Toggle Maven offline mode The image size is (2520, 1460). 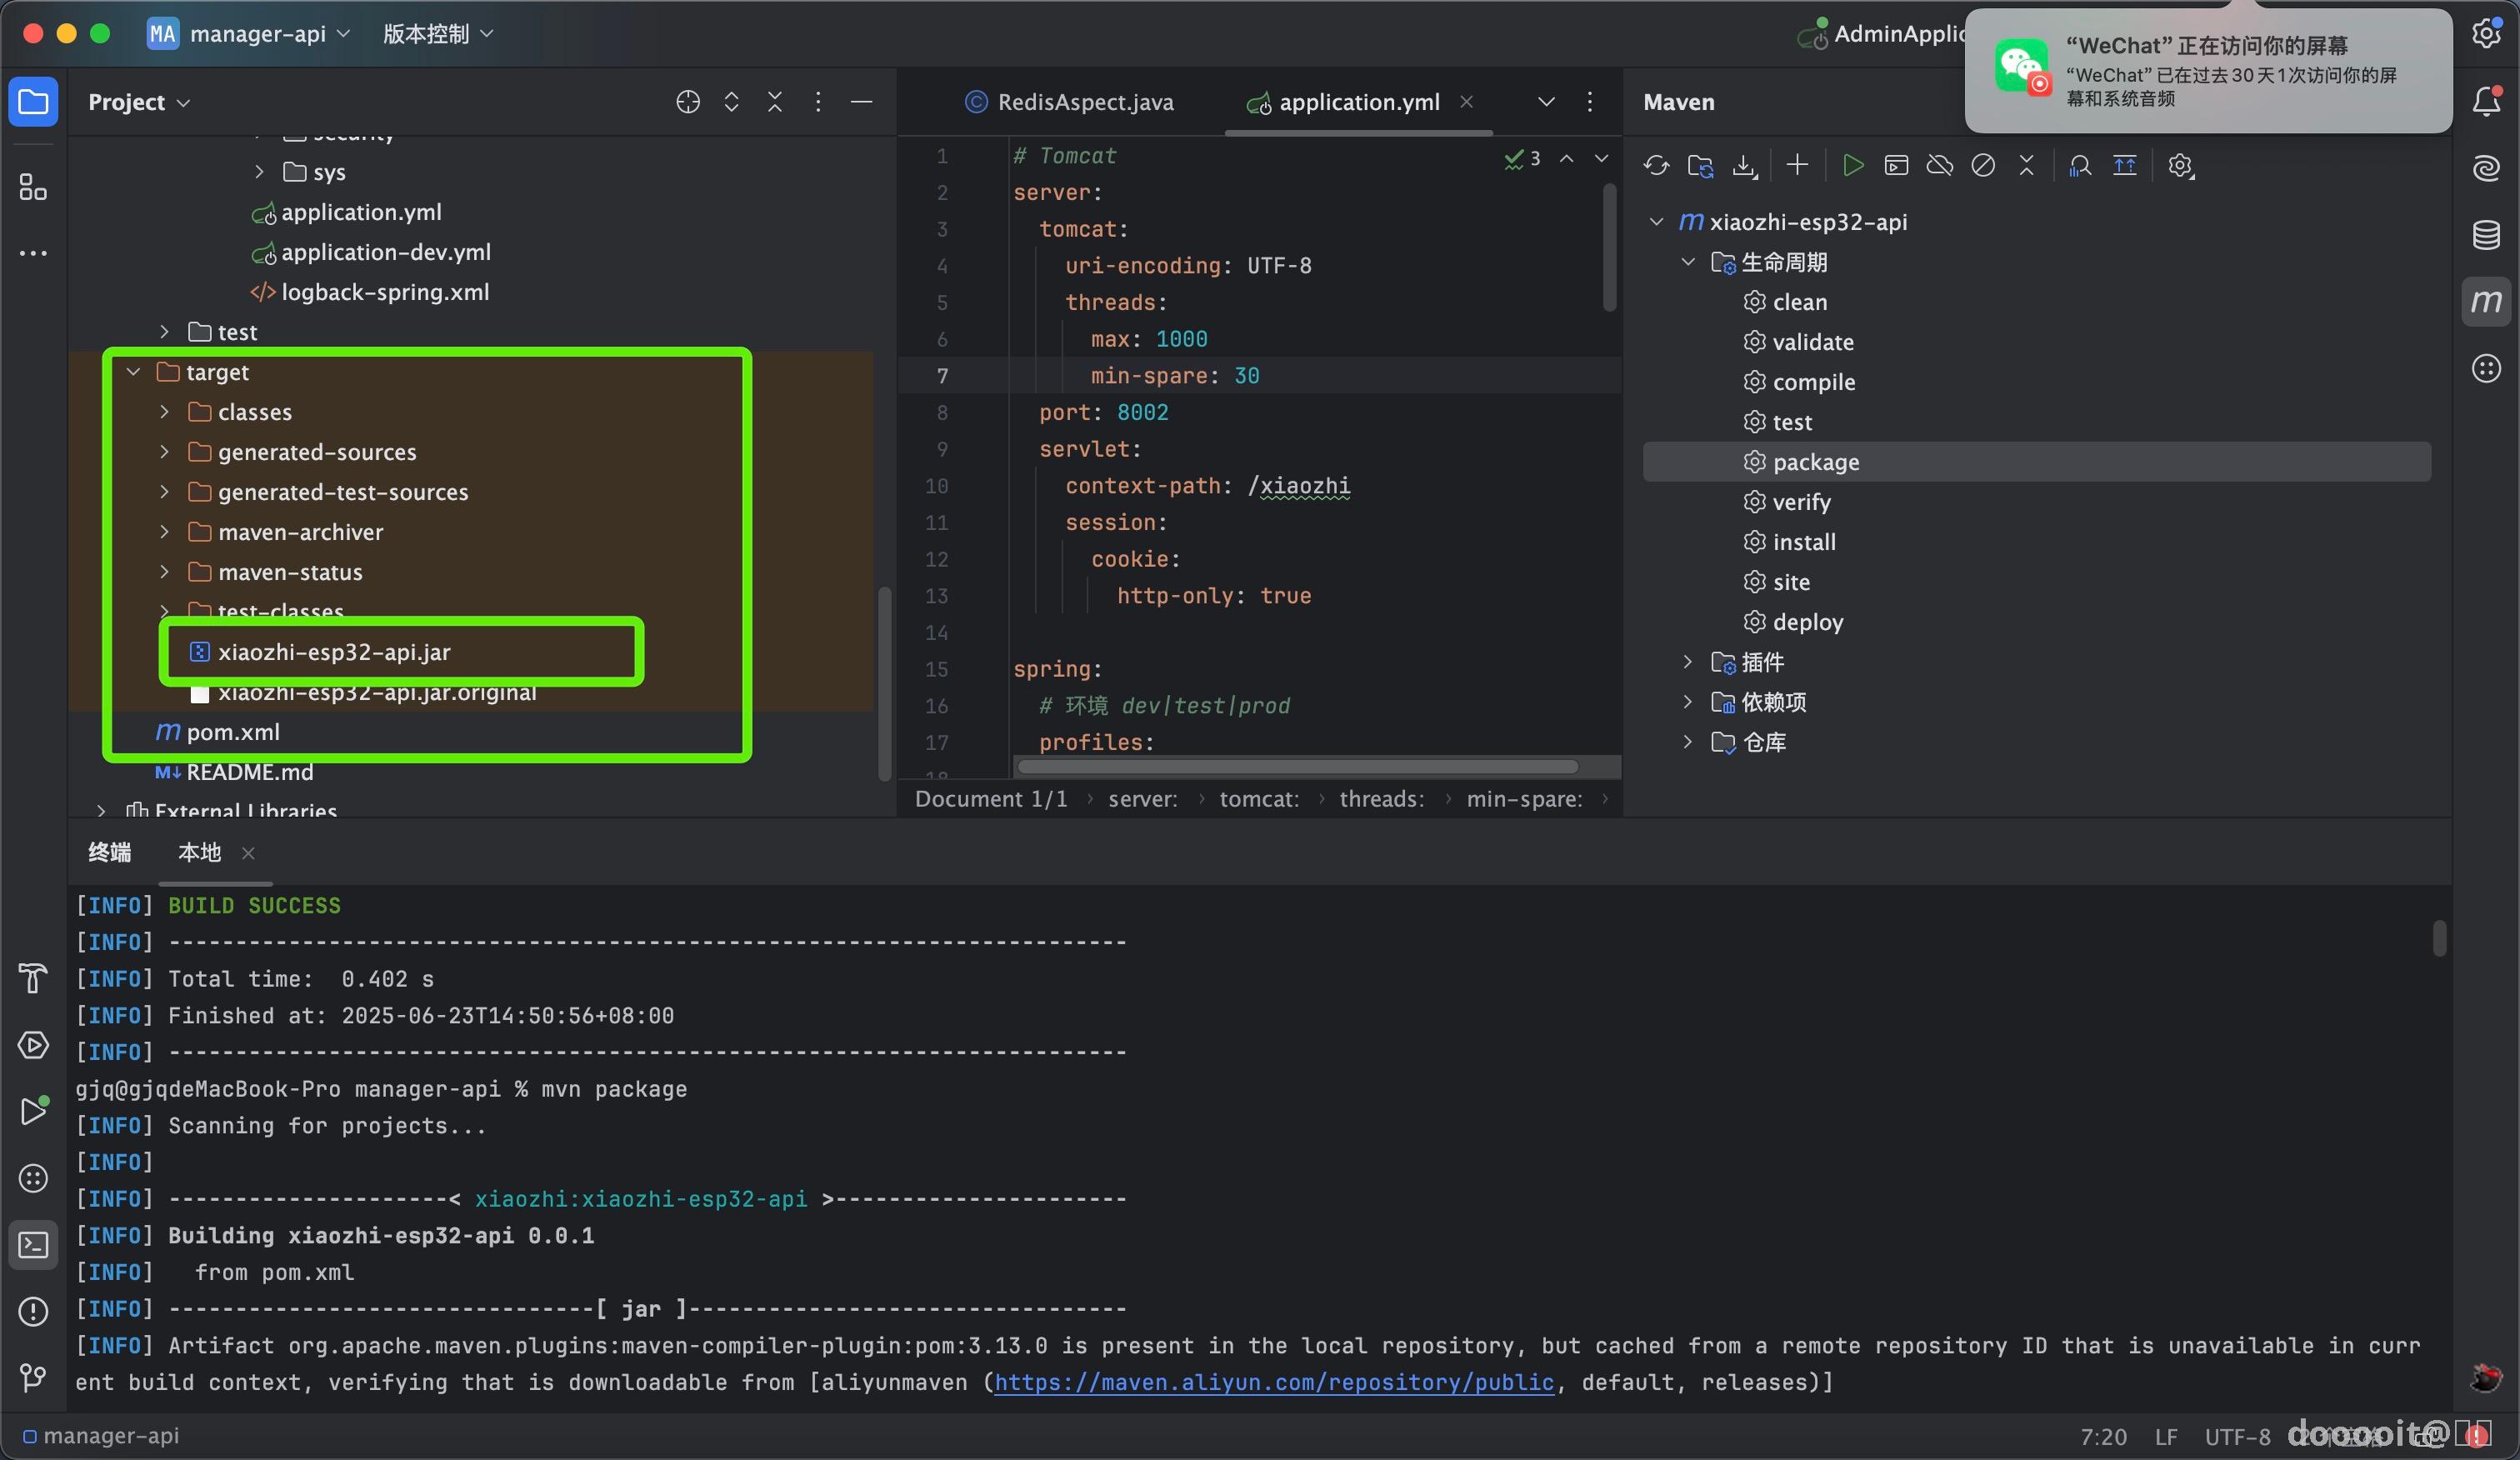(x=1939, y=166)
